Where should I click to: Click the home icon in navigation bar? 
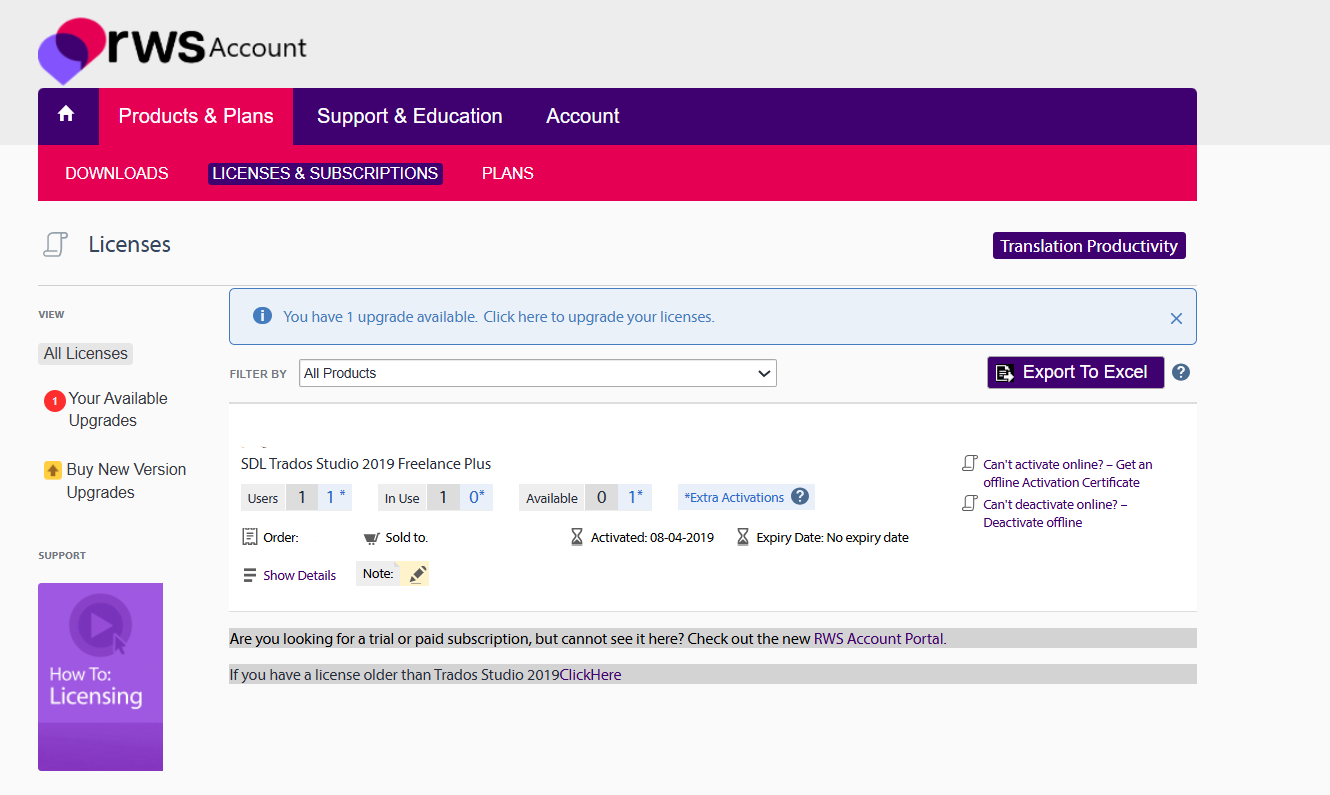pyautogui.click(x=66, y=115)
